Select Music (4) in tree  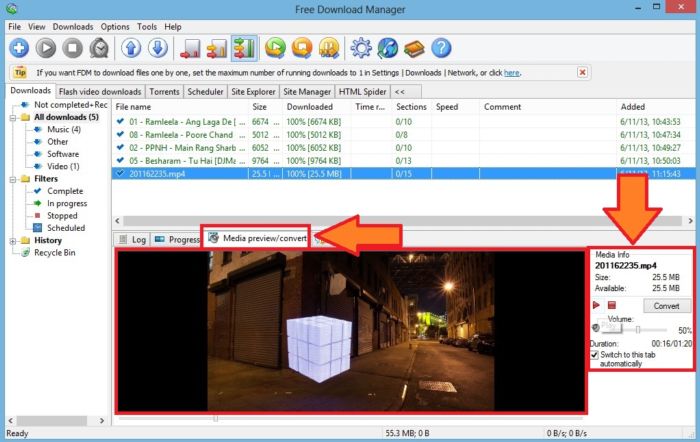pyautogui.click(x=64, y=129)
